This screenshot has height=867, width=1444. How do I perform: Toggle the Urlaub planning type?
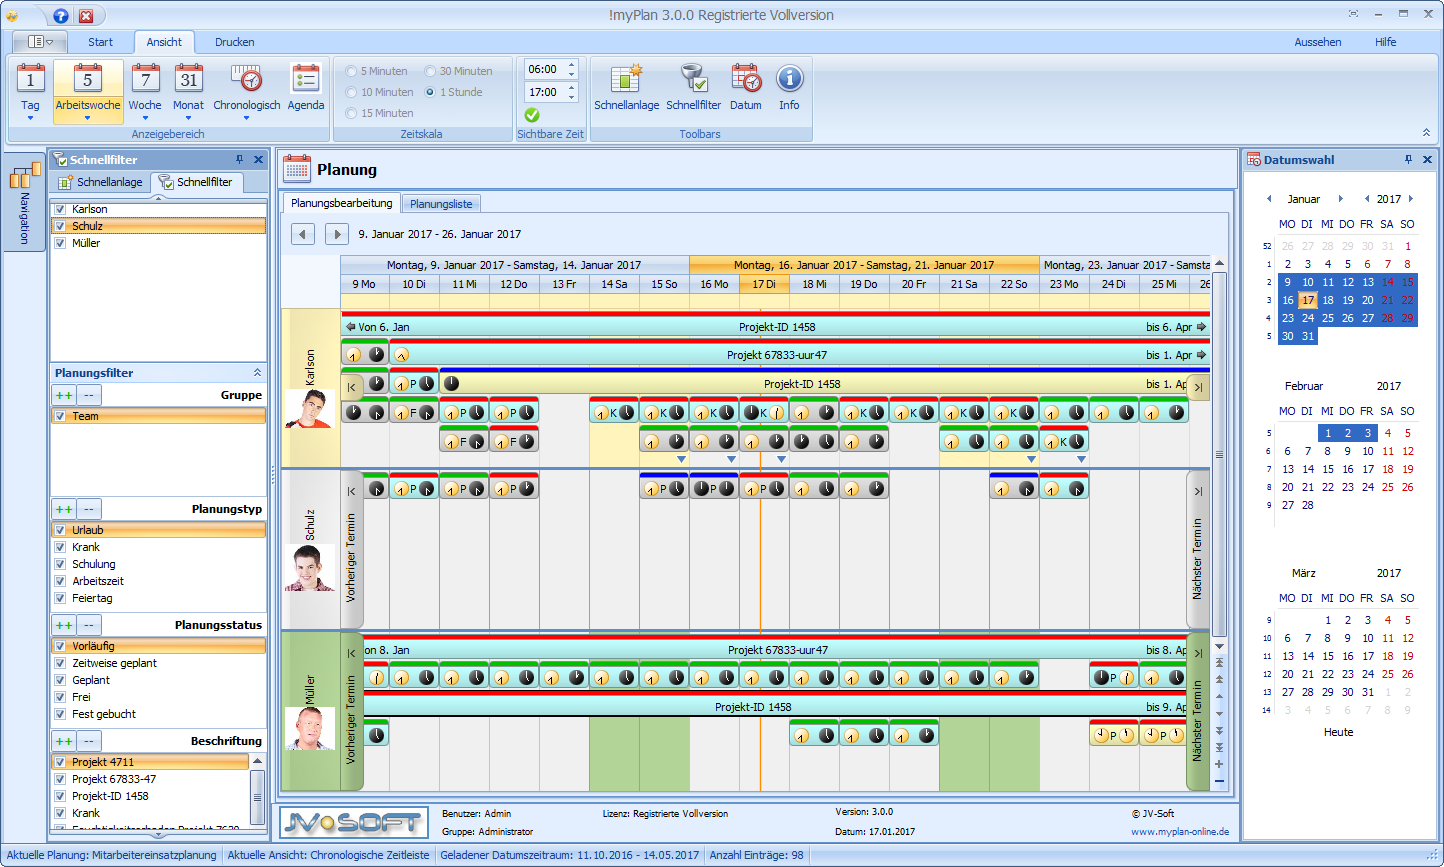pos(61,530)
